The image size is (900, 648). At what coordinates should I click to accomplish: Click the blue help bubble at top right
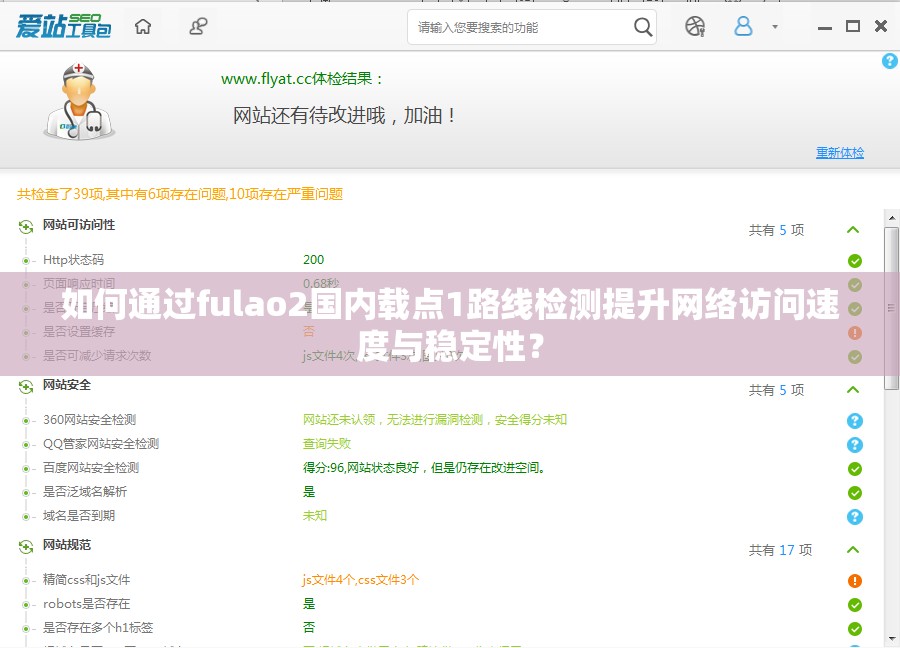click(889, 62)
